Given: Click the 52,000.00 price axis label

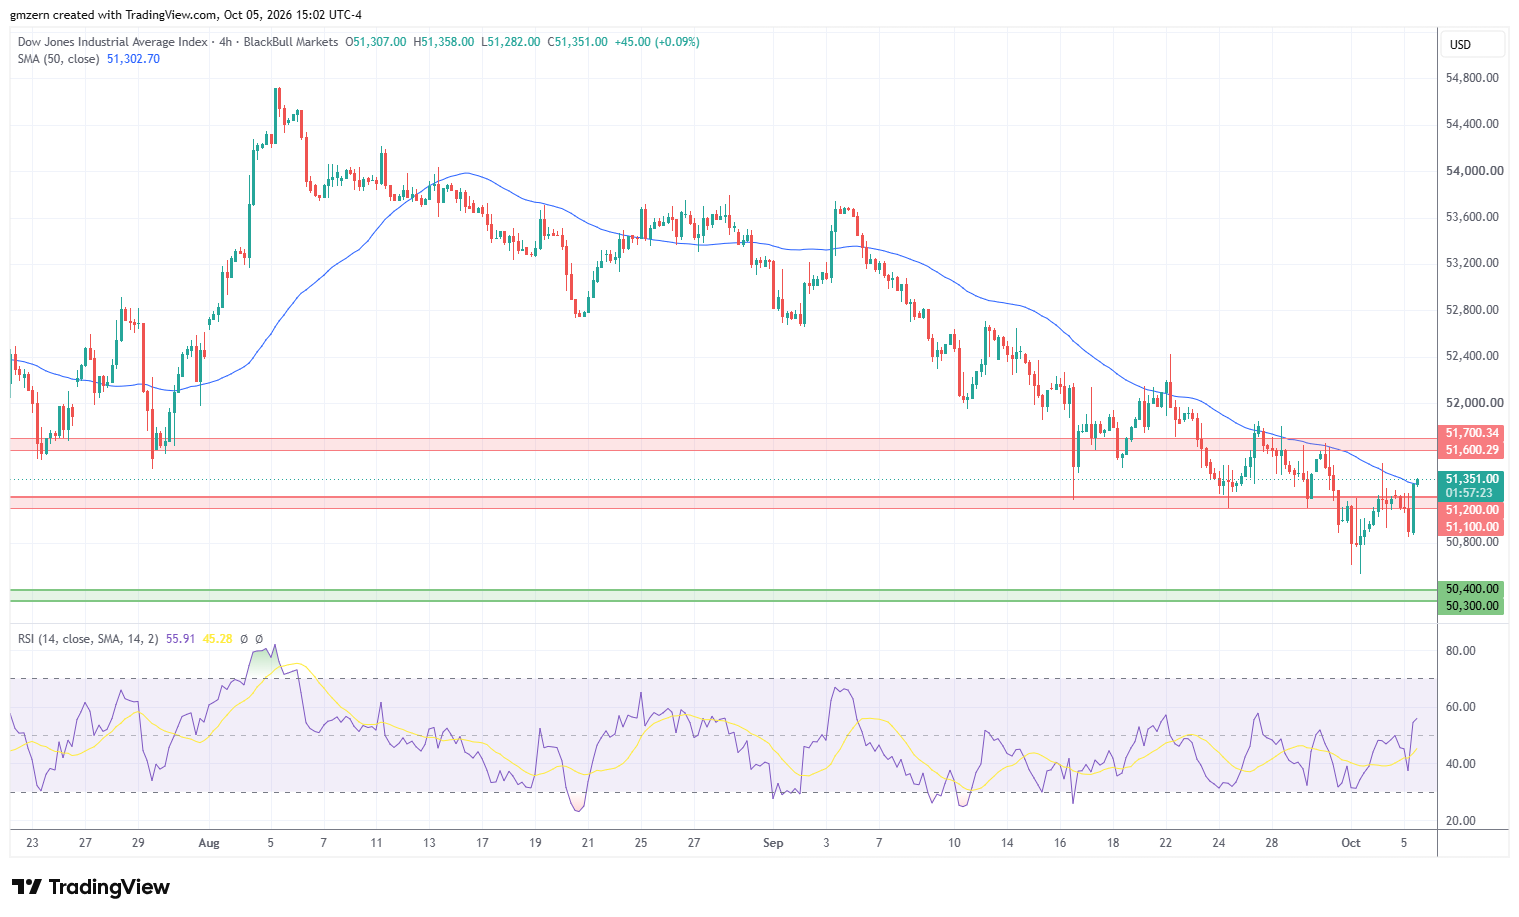Looking at the screenshot, I should click(1474, 403).
